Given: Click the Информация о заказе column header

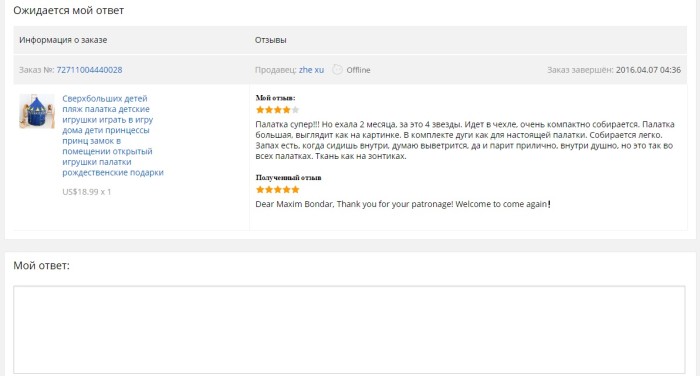Looking at the screenshot, I should click(x=63, y=40).
